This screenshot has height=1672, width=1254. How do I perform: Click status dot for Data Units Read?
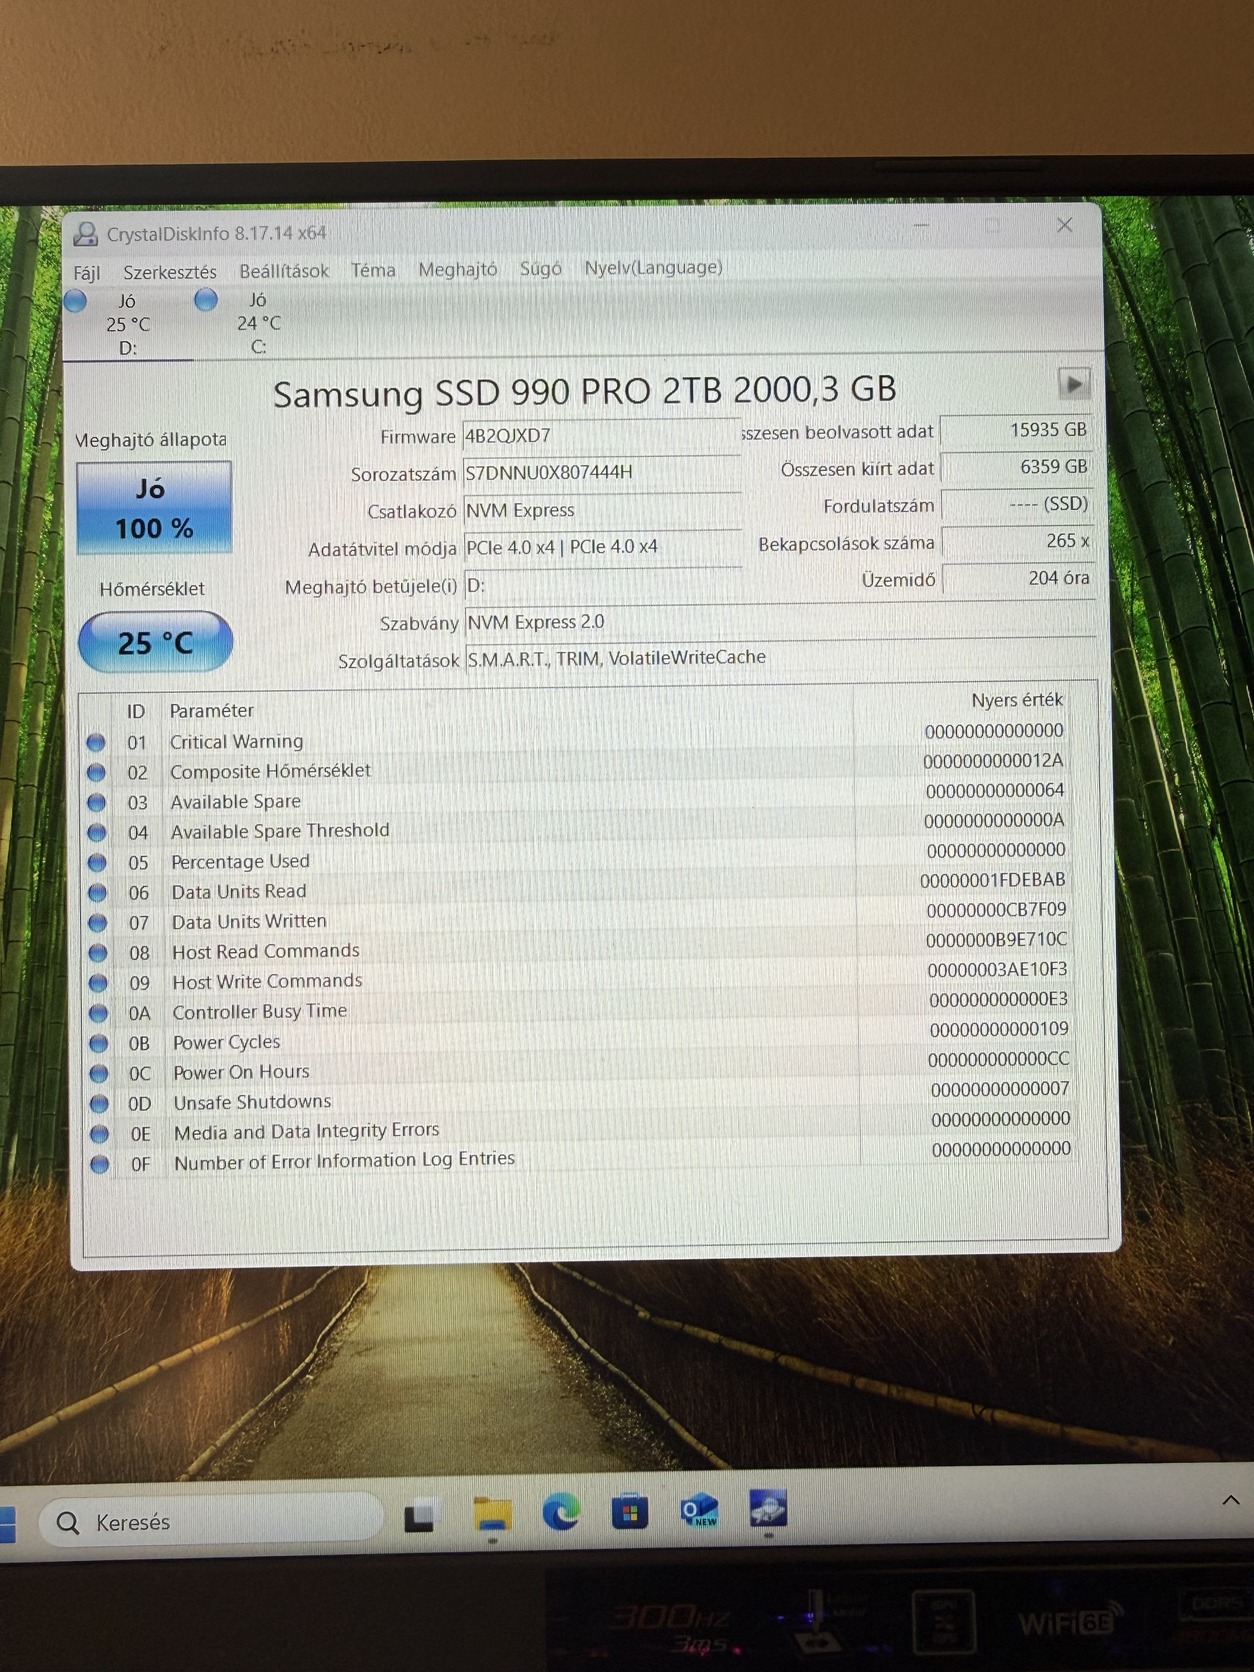coord(97,892)
